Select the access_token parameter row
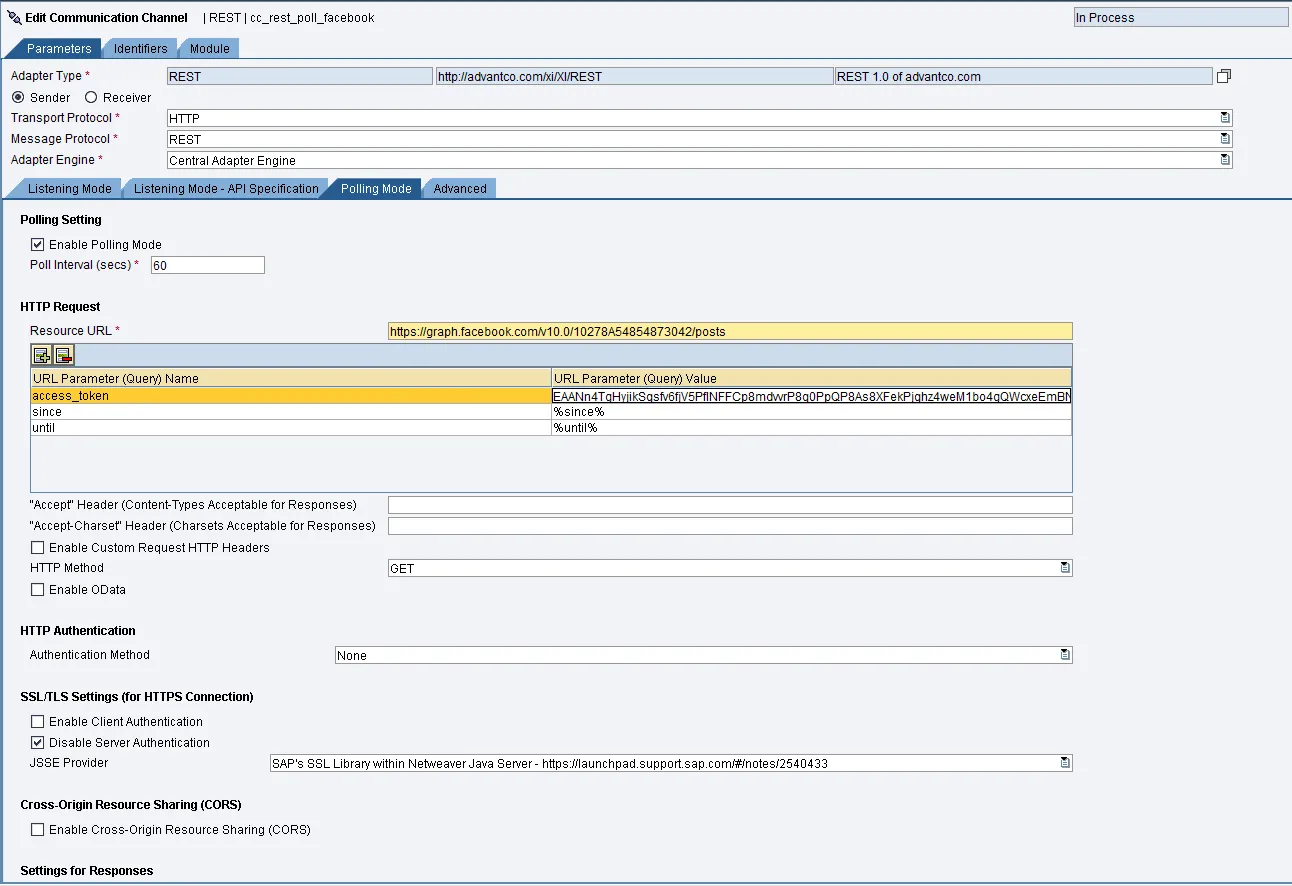 click(290, 396)
